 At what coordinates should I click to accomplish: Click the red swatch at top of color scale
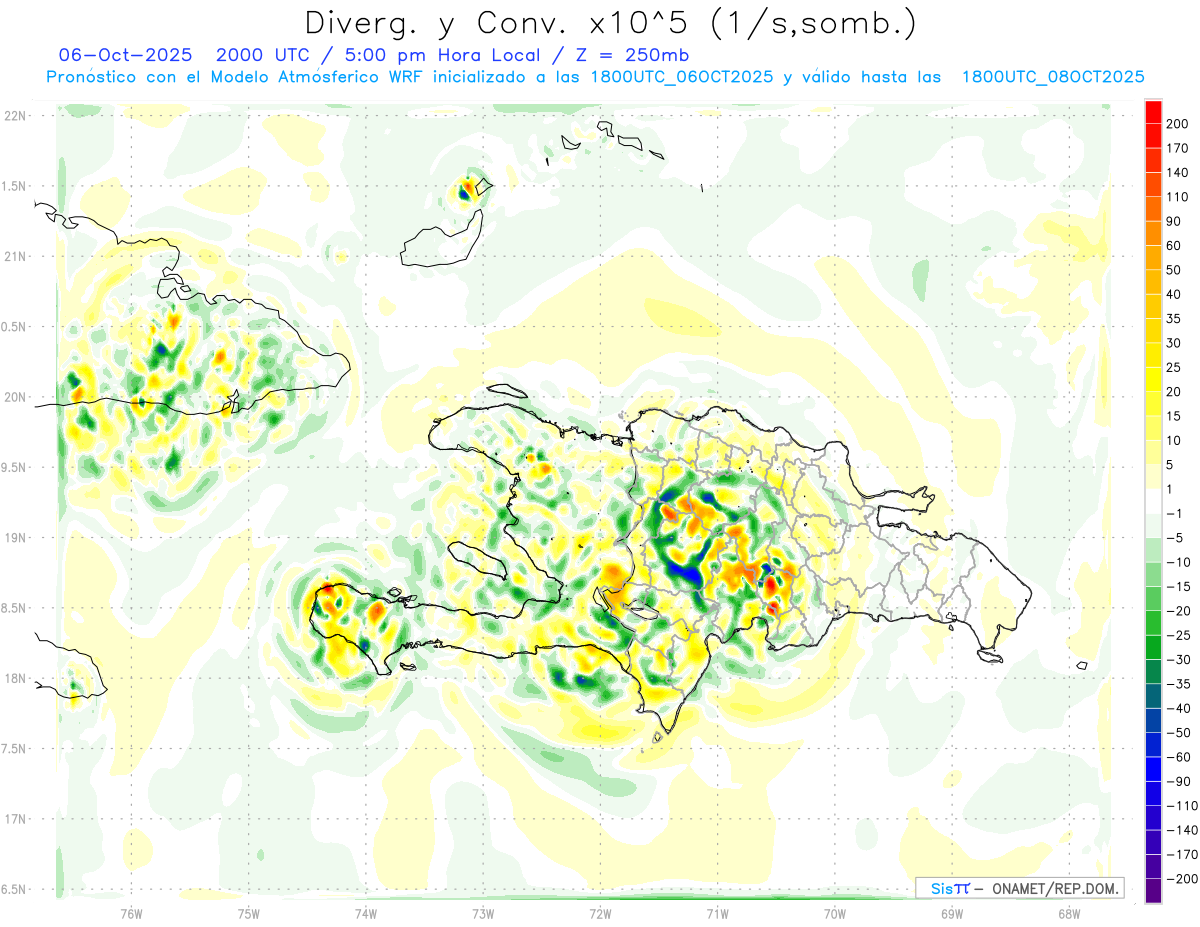(x=1153, y=110)
